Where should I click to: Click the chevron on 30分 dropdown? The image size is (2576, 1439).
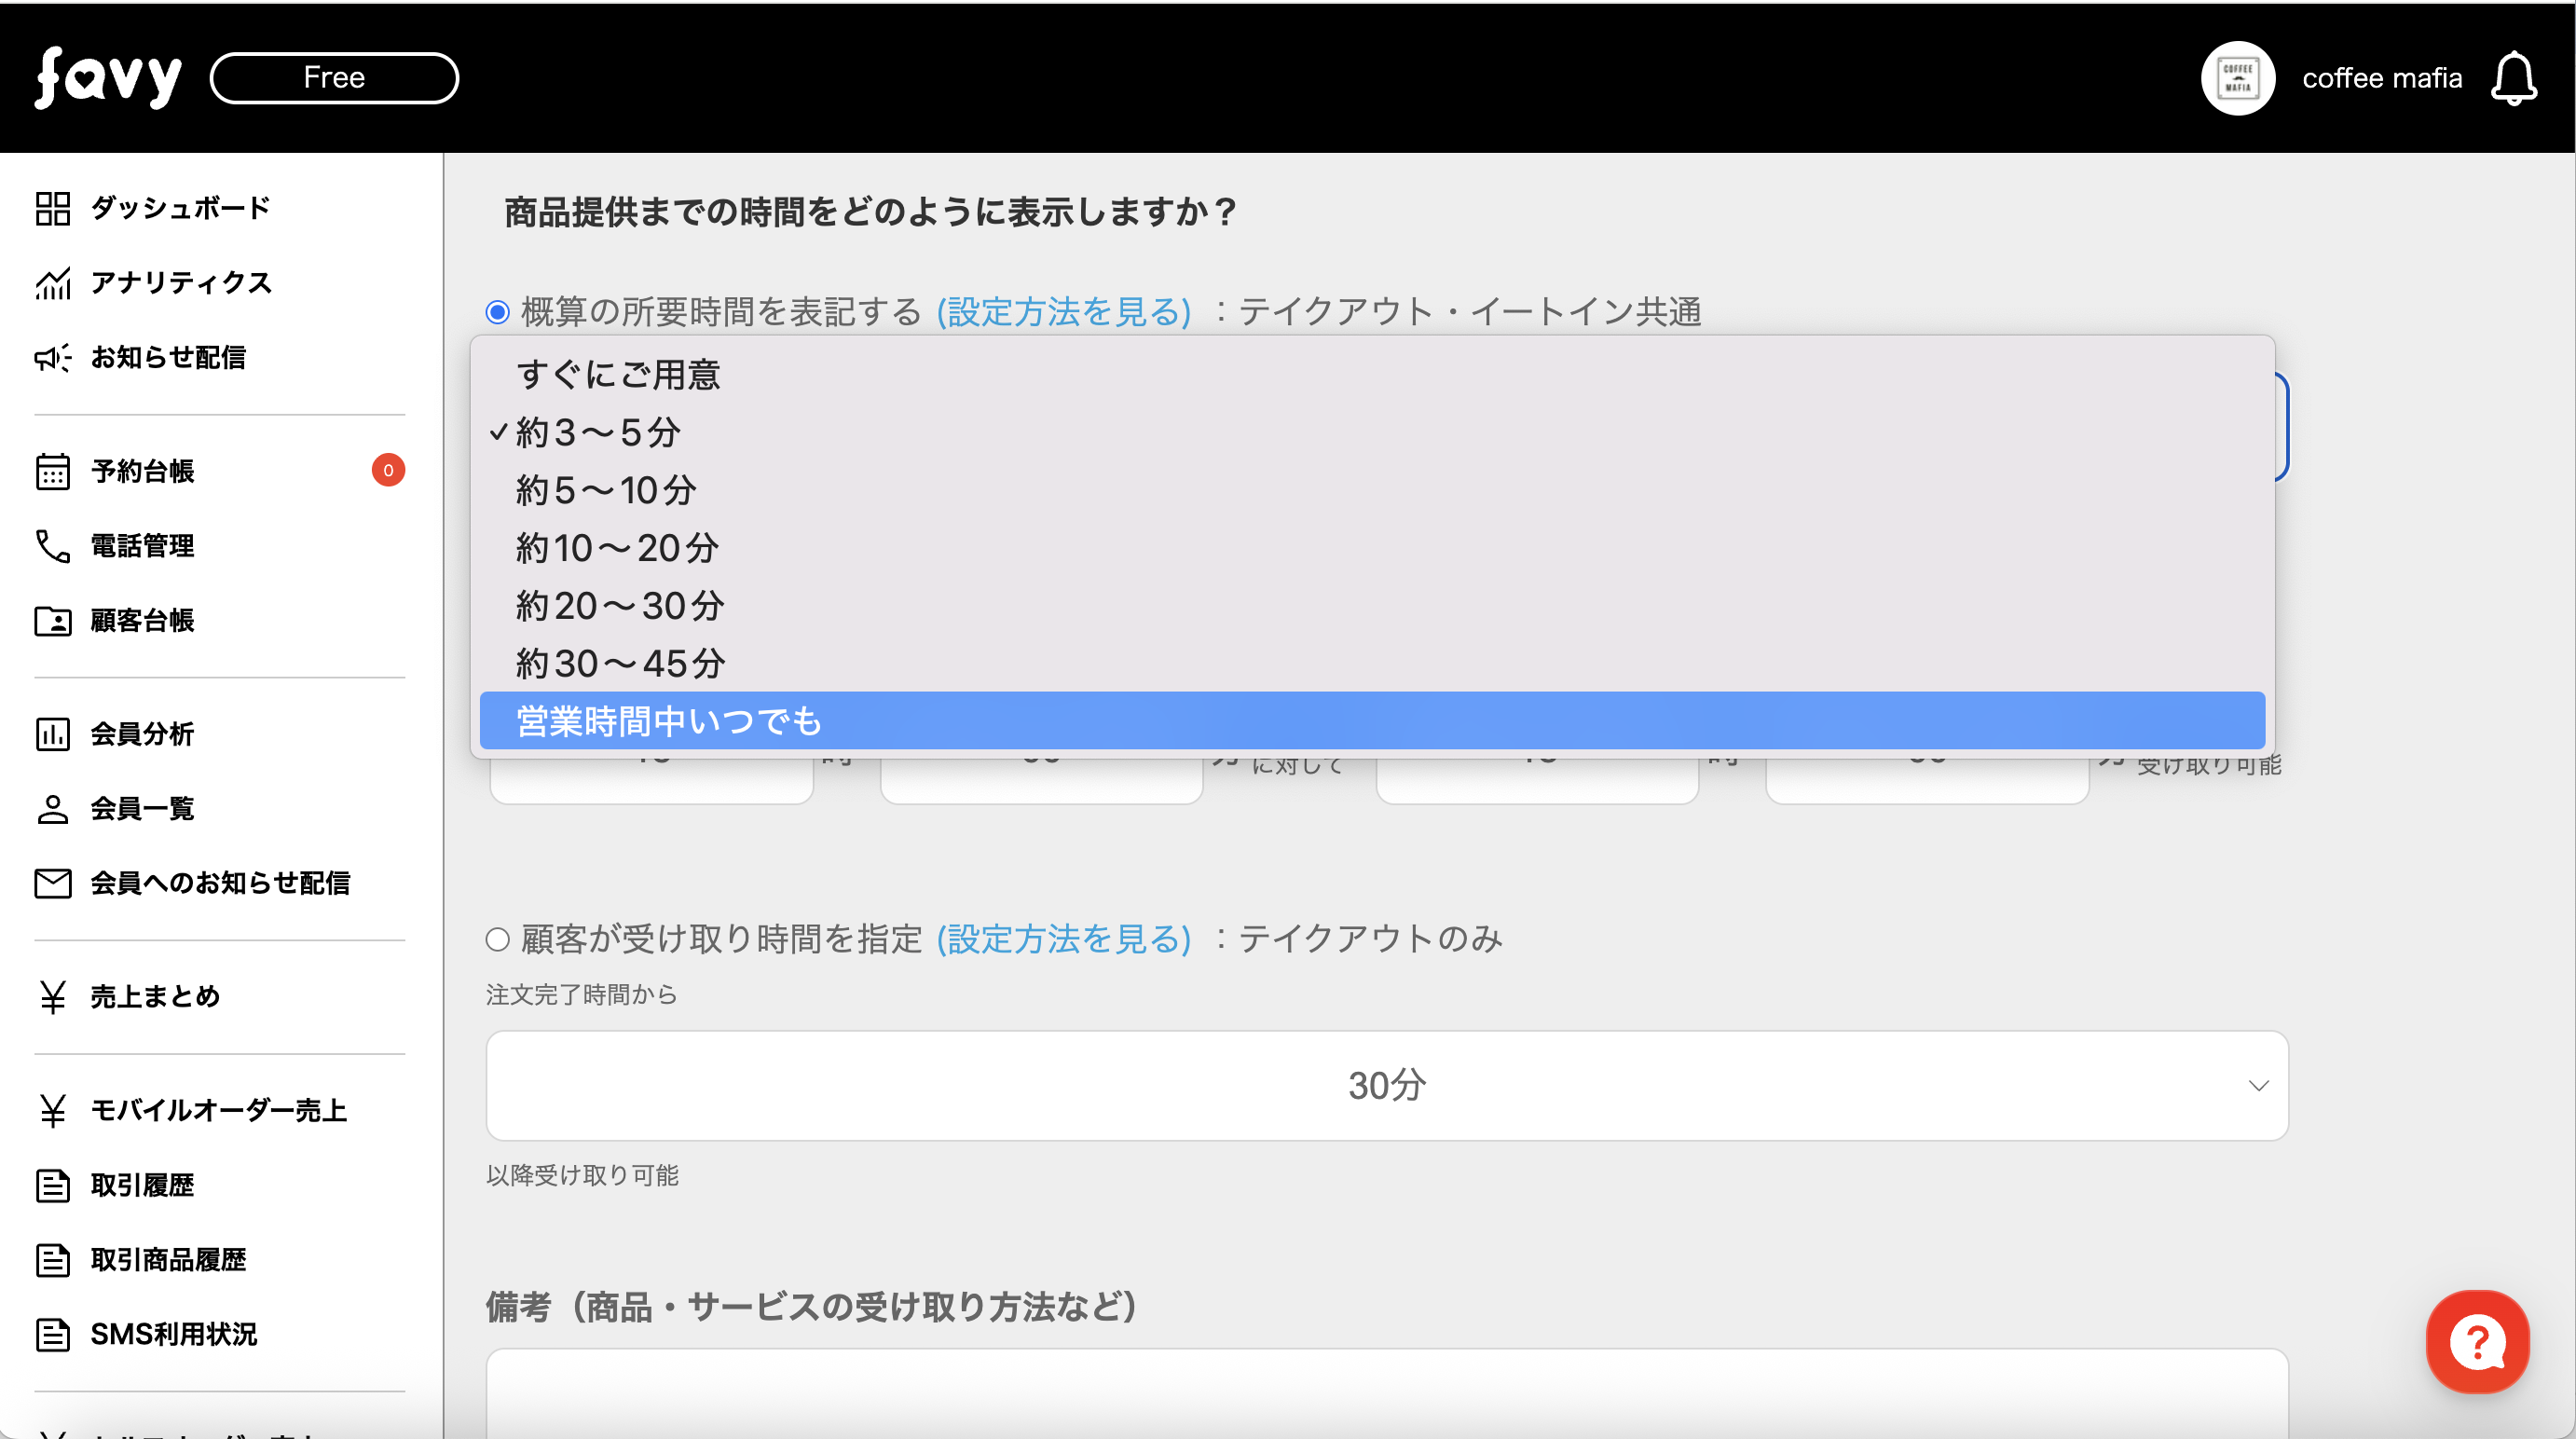(x=2258, y=1086)
